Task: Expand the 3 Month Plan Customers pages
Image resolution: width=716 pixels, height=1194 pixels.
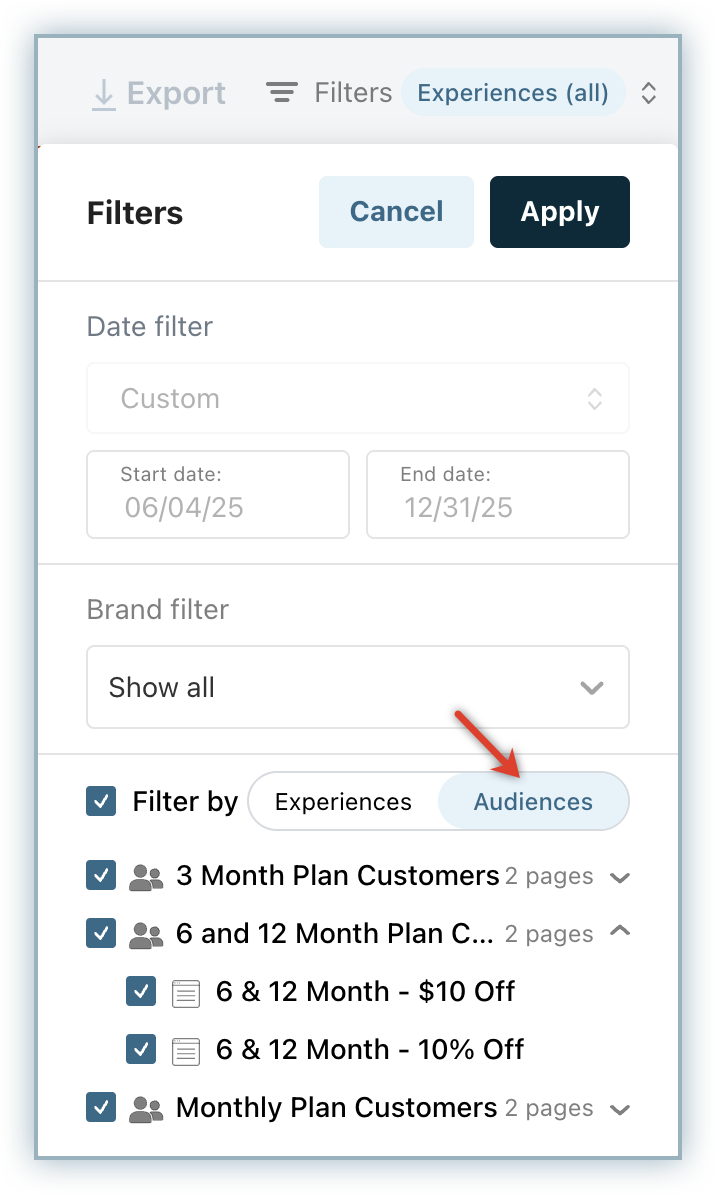Action: [620, 878]
